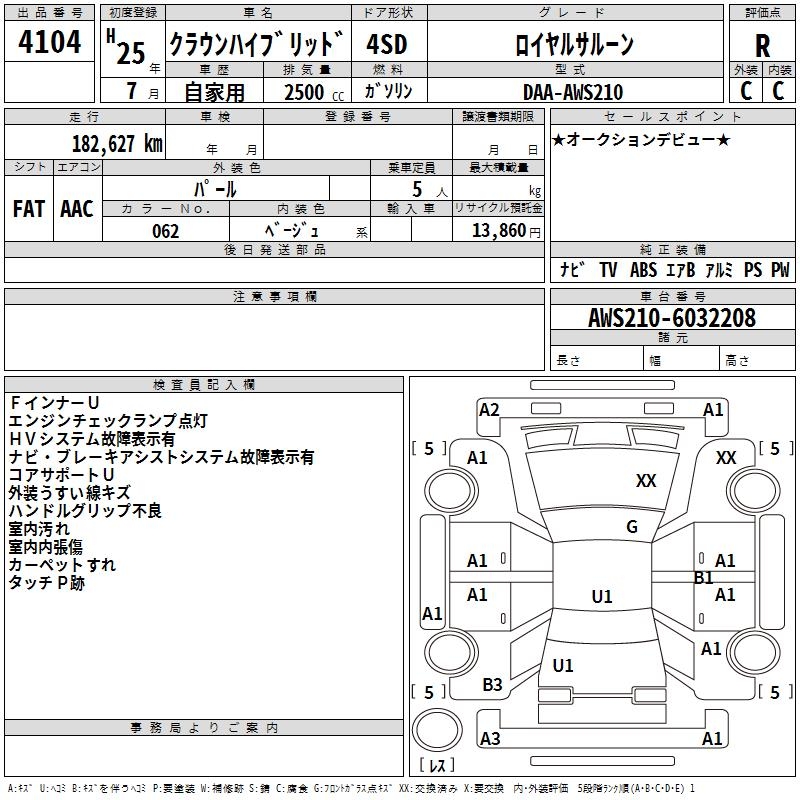Click the overall score R
Viewport: 800px width, 800px height.
pos(762,46)
